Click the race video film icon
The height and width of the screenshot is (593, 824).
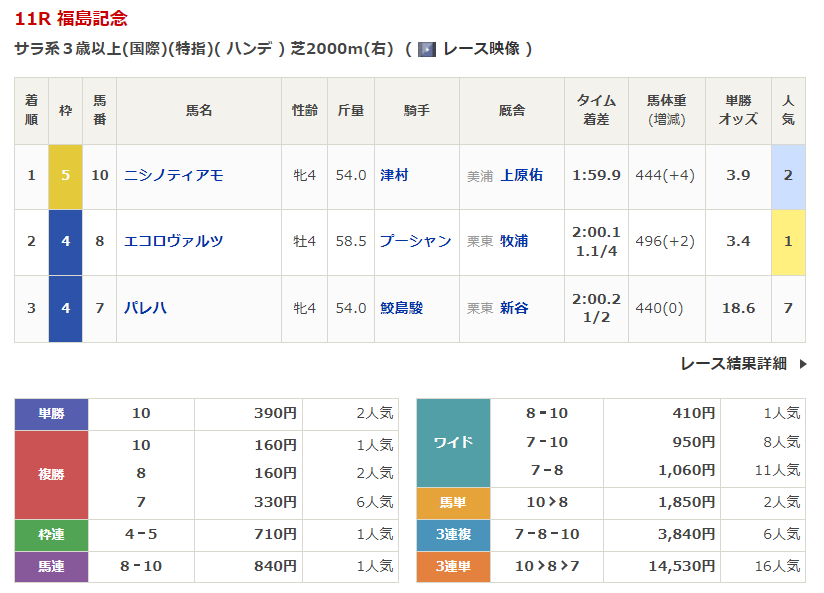tap(427, 49)
